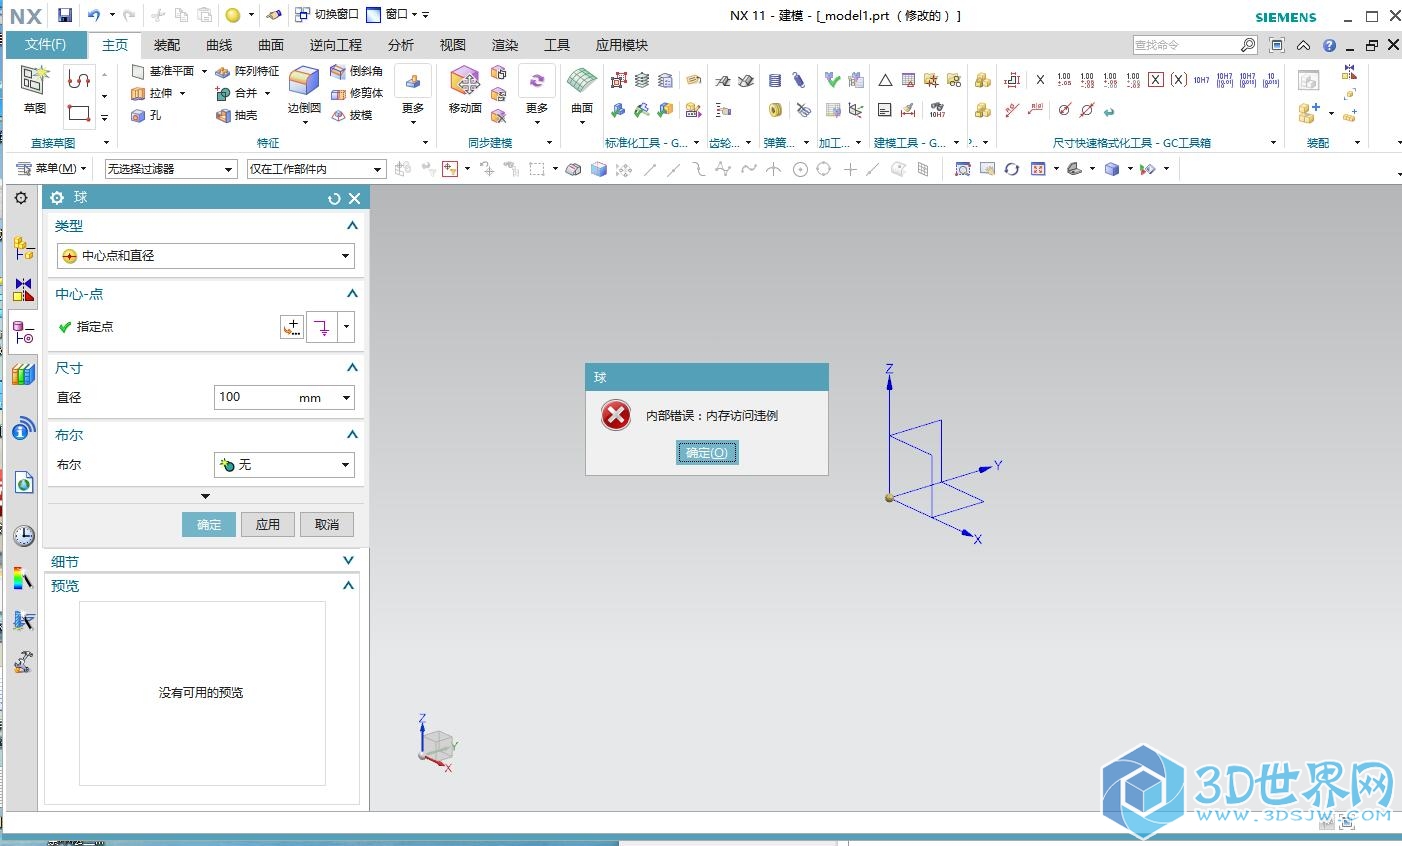Click the spring tool icon in the 弹簧 group

coord(775,81)
